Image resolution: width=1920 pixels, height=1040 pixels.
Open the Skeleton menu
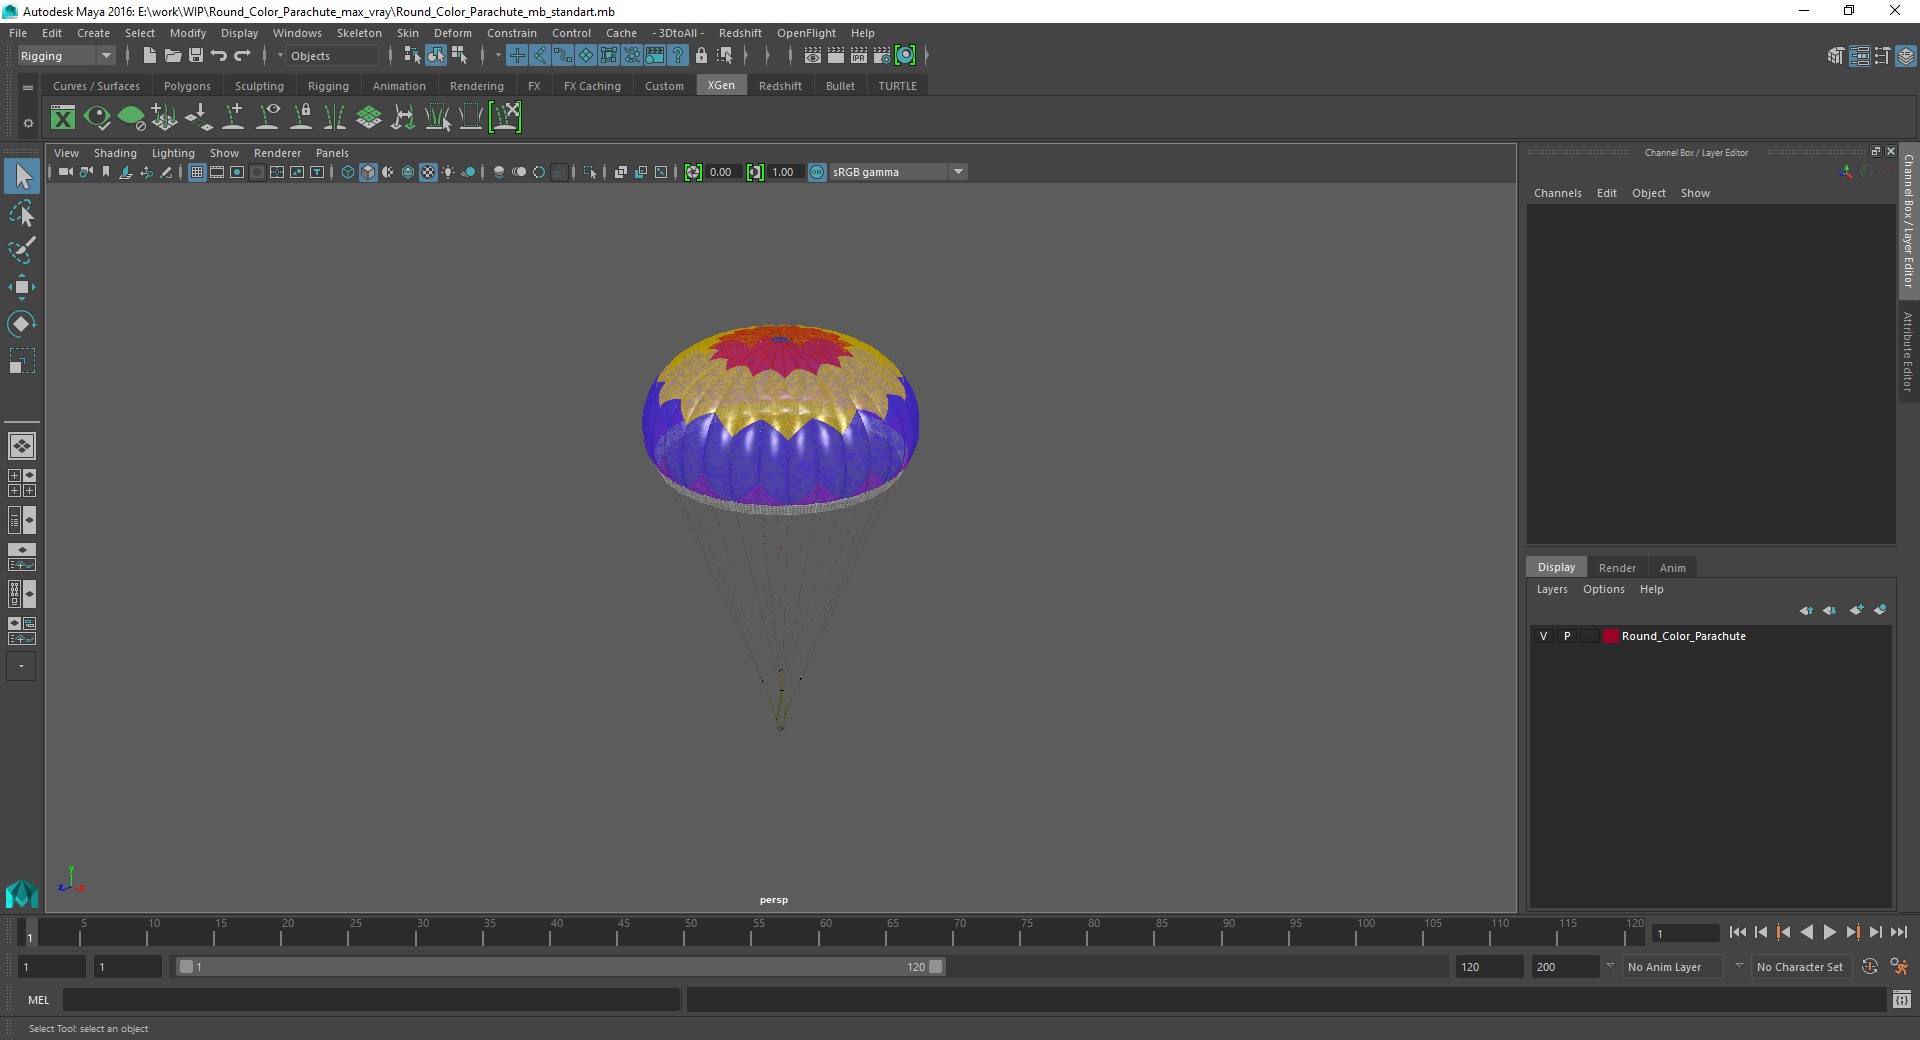click(x=359, y=33)
